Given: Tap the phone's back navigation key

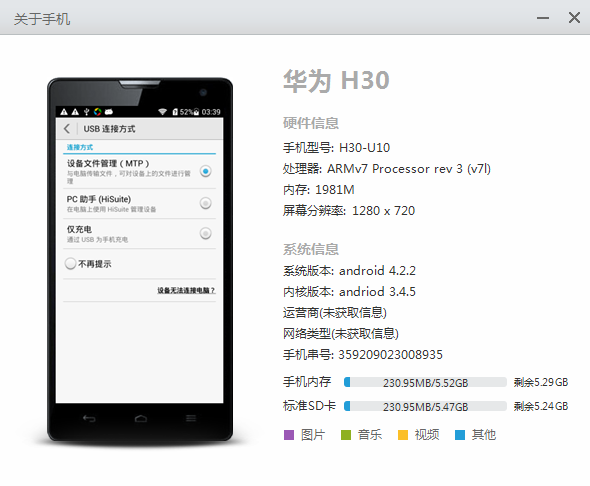Looking at the screenshot, I should (x=89, y=418).
